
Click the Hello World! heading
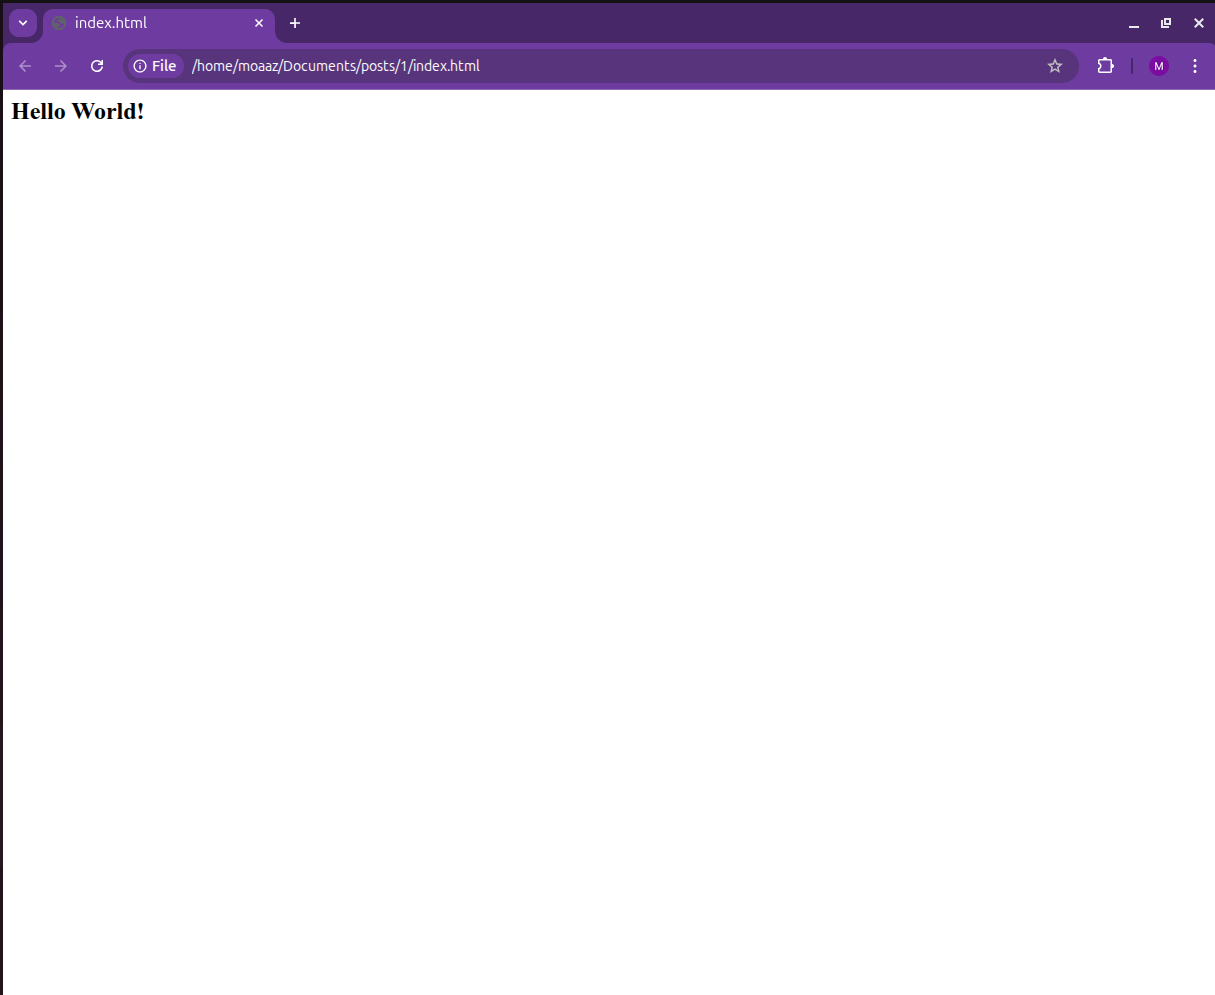[x=78, y=112]
